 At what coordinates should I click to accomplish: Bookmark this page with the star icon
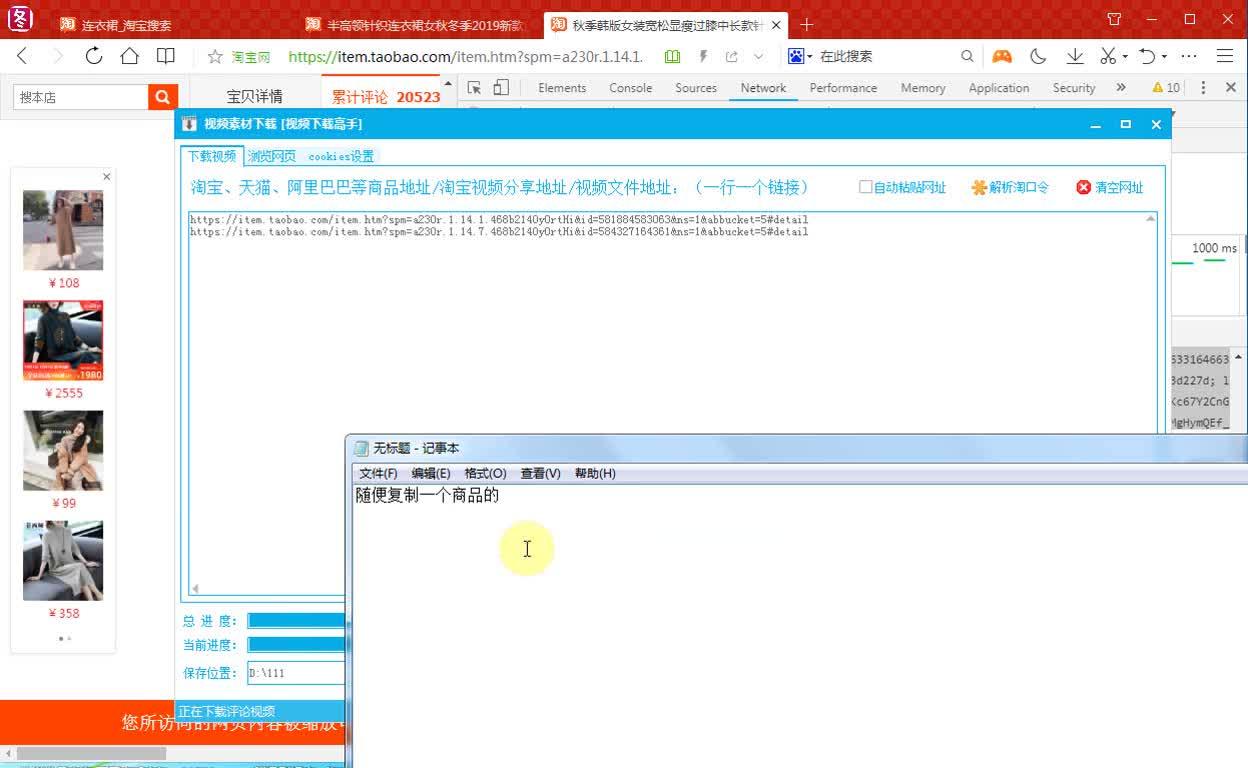(215, 57)
